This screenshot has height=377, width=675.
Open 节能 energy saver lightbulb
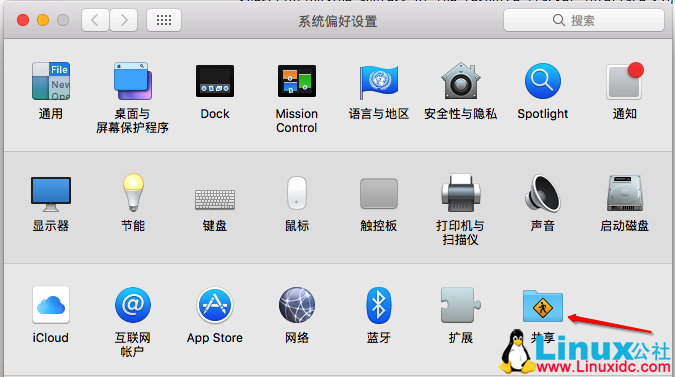pos(133,192)
